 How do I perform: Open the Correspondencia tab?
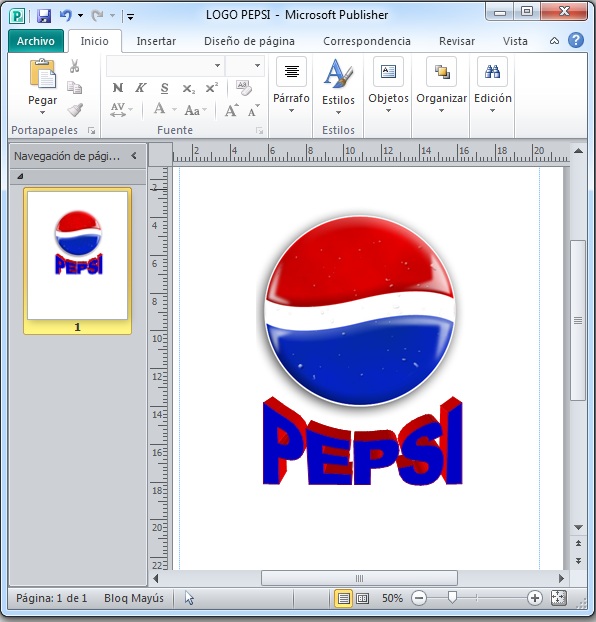pyautogui.click(x=367, y=41)
